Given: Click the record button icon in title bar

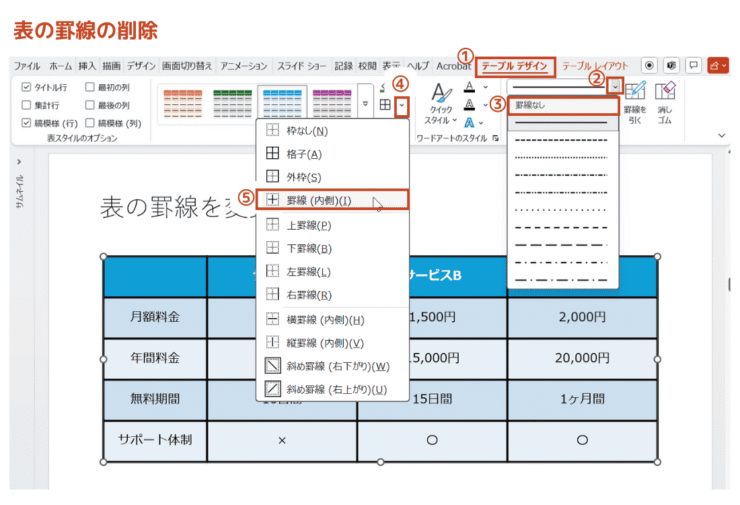Looking at the screenshot, I should click(x=649, y=66).
